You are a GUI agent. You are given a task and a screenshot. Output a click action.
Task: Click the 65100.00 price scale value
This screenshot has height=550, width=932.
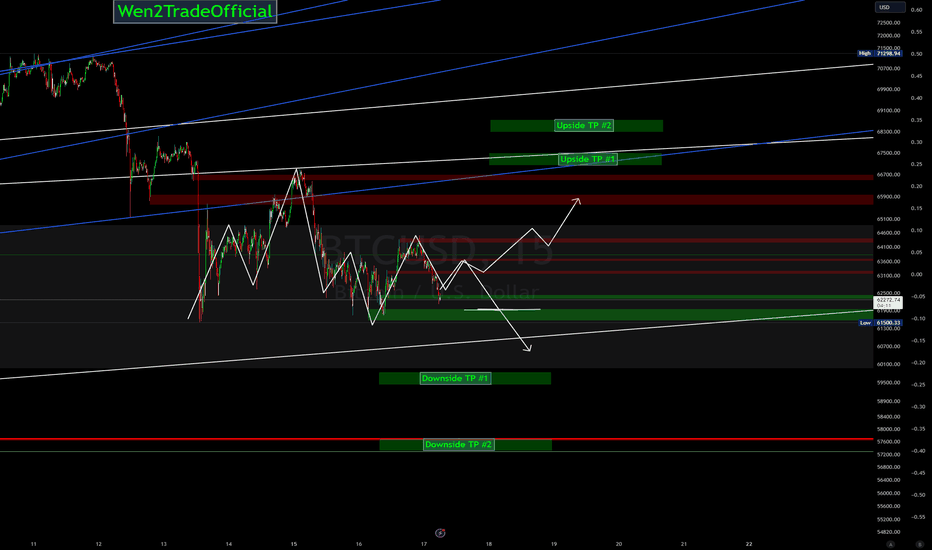point(889,219)
